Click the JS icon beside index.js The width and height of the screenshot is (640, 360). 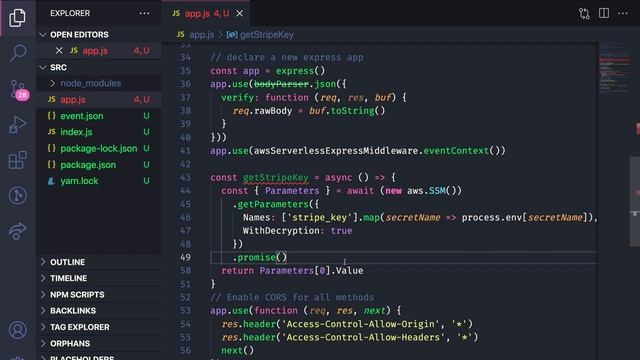click(x=51, y=132)
